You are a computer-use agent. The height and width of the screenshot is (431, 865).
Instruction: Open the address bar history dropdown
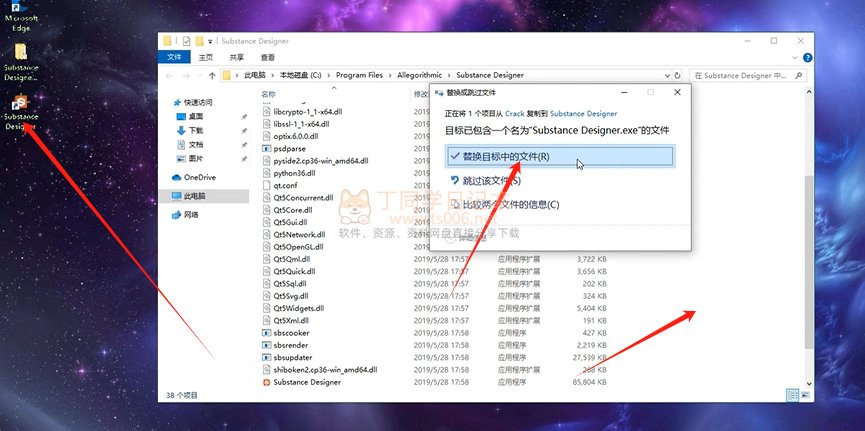[668, 76]
